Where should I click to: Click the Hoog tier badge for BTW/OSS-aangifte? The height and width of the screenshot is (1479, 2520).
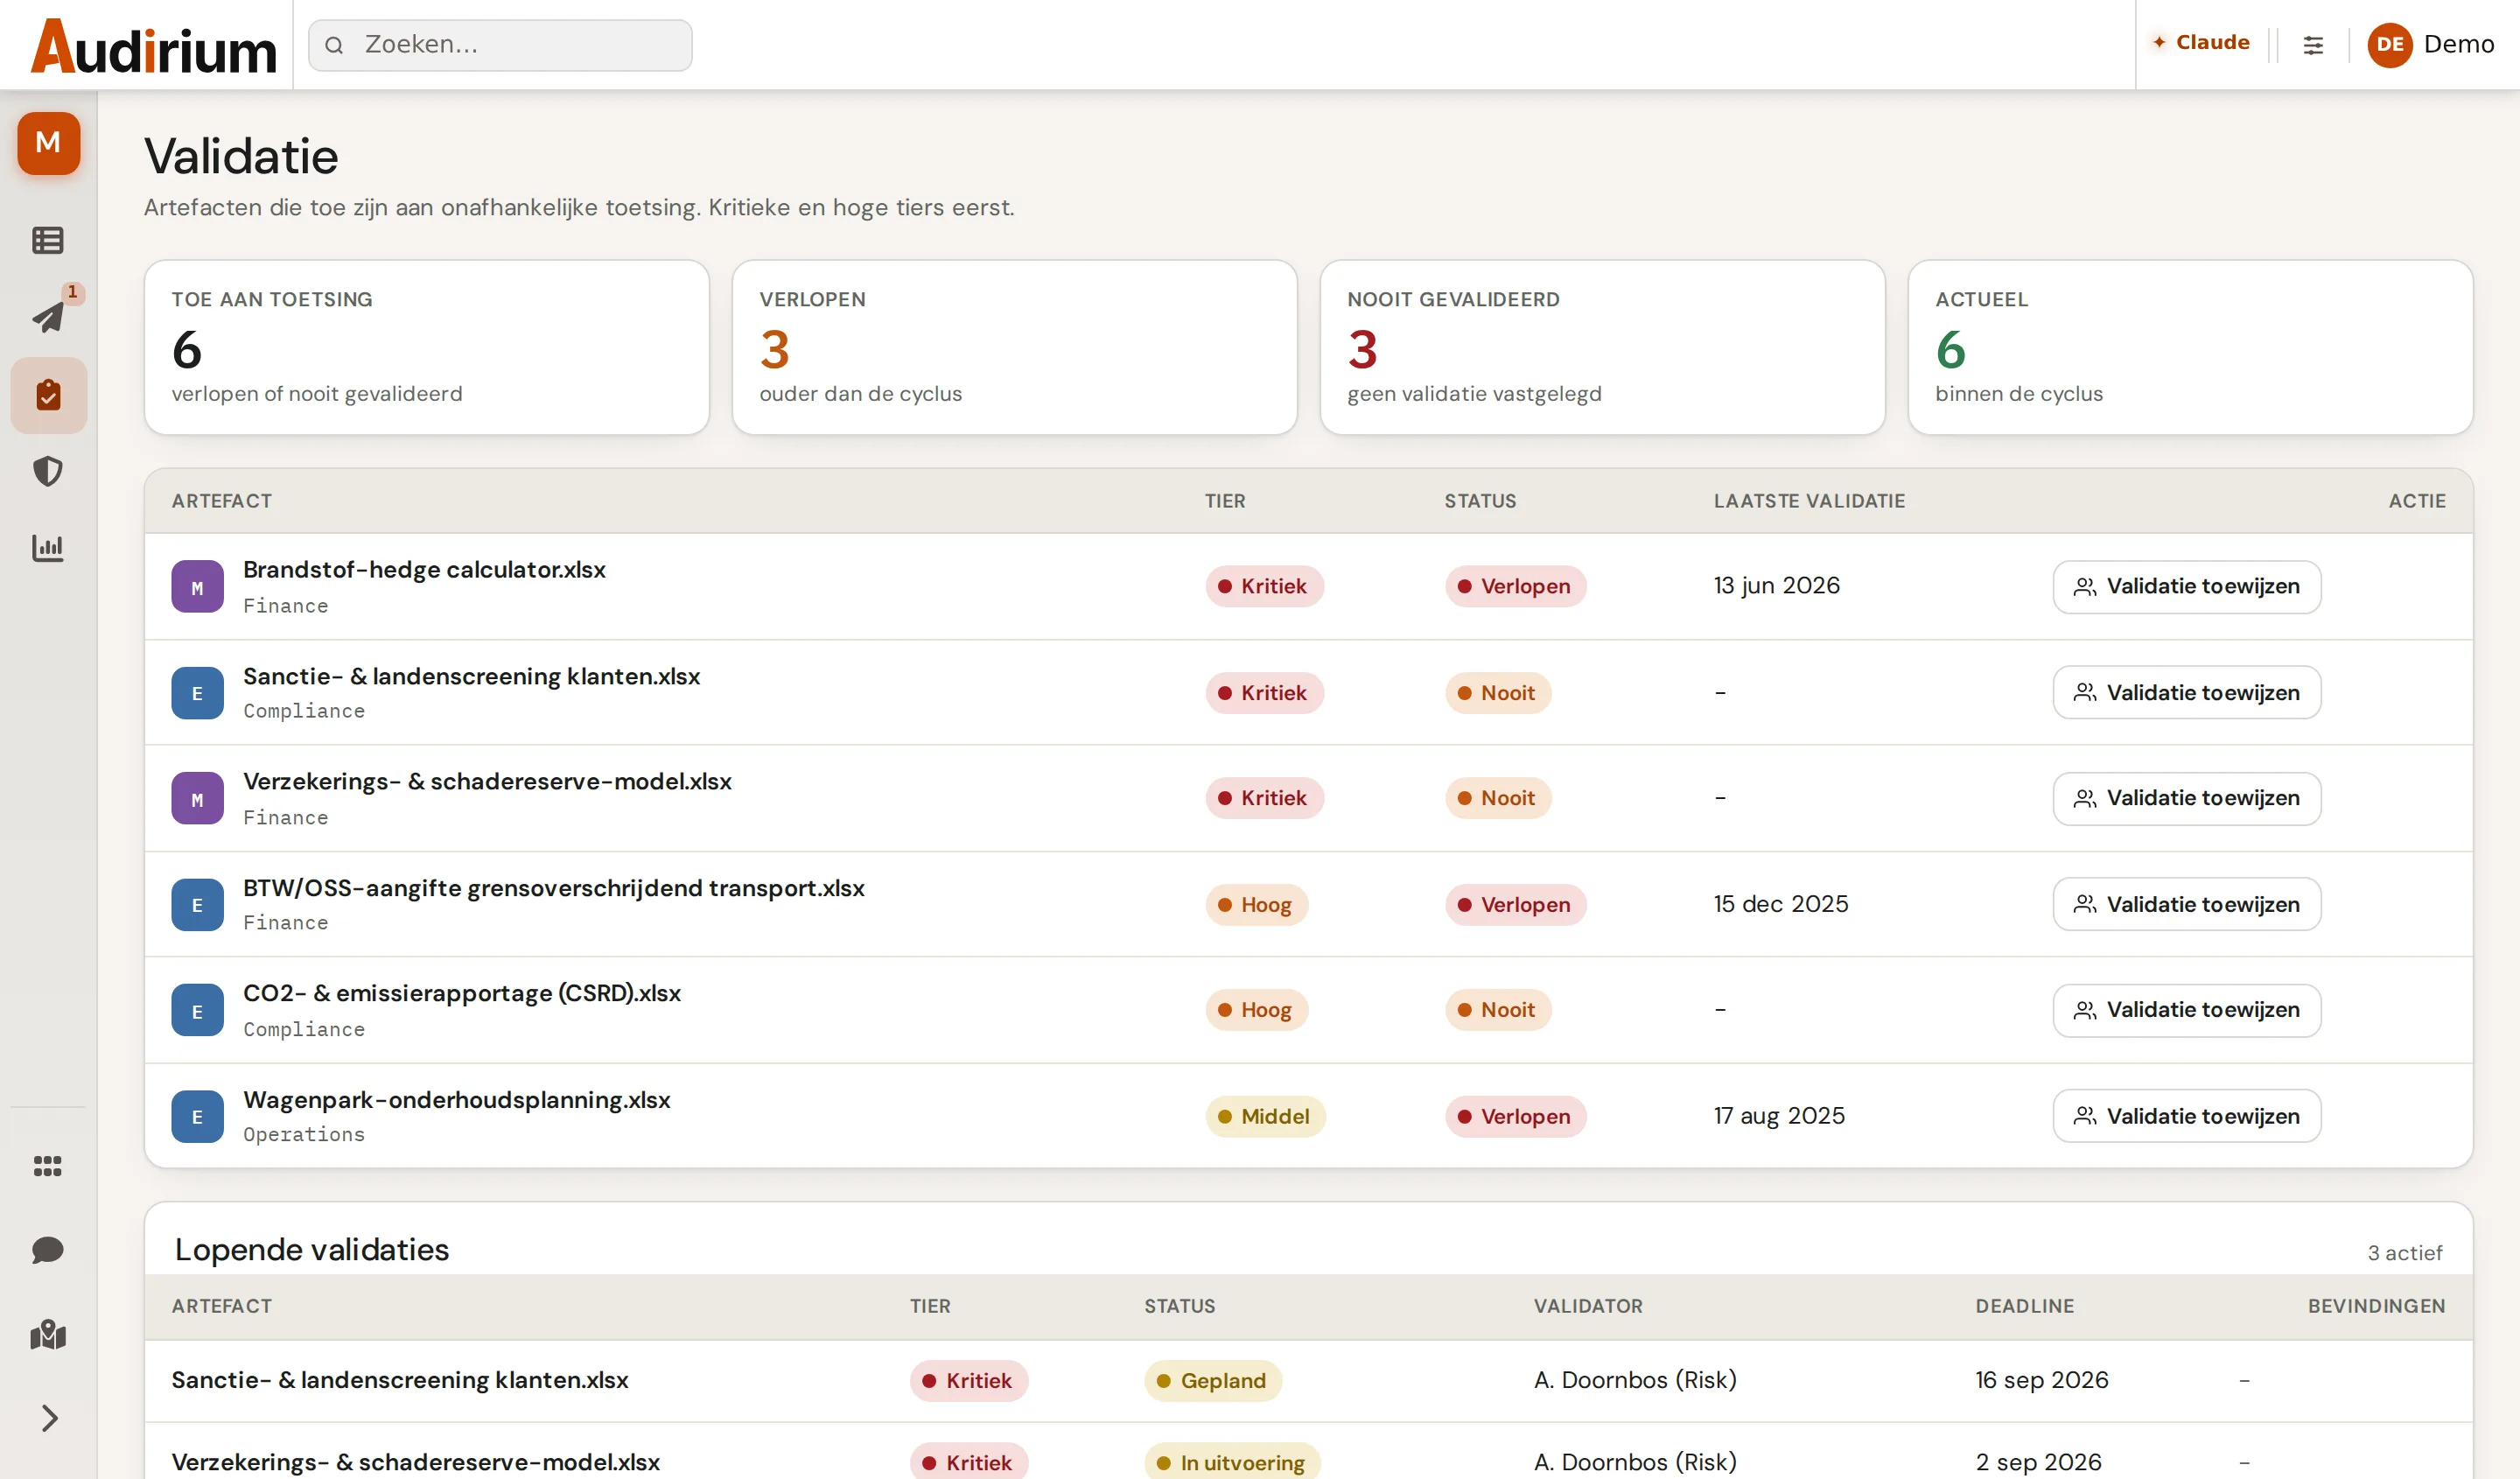coord(1256,904)
